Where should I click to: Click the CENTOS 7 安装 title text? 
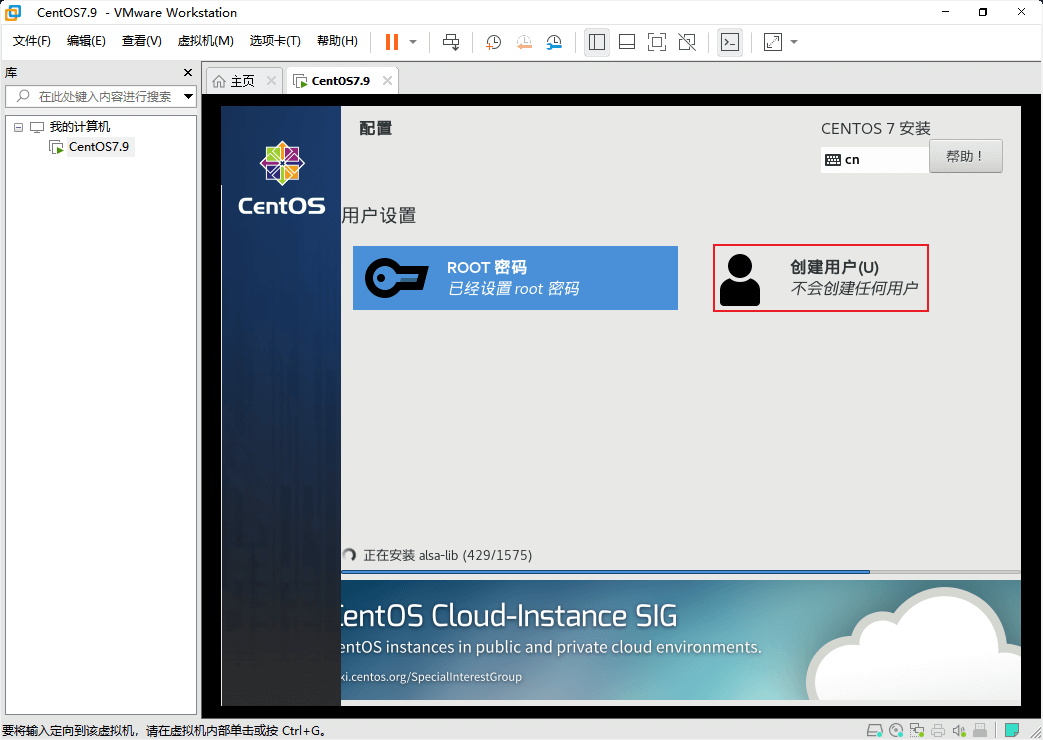[x=875, y=128]
